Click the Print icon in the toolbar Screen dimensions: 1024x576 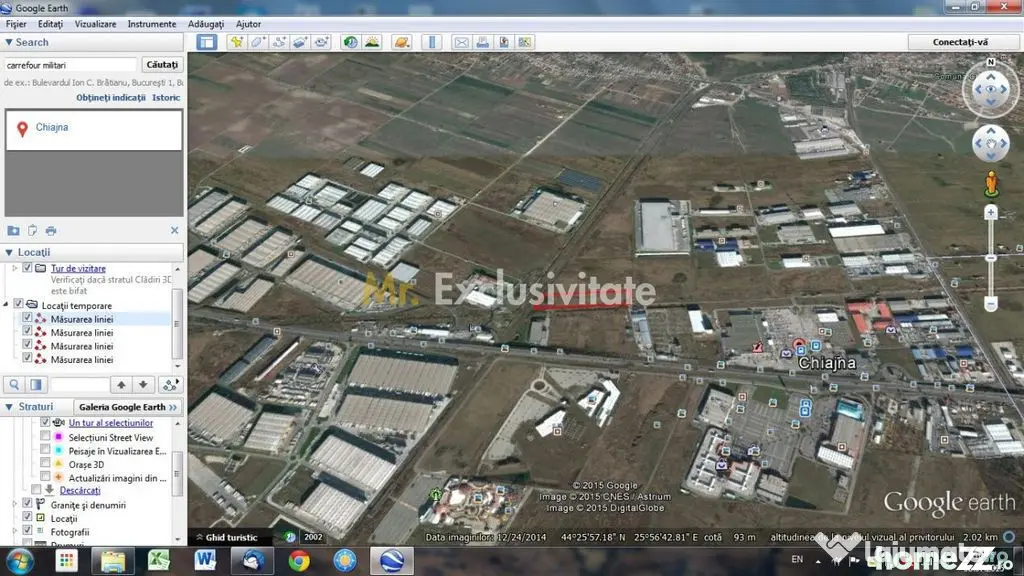tap(483, 42)
